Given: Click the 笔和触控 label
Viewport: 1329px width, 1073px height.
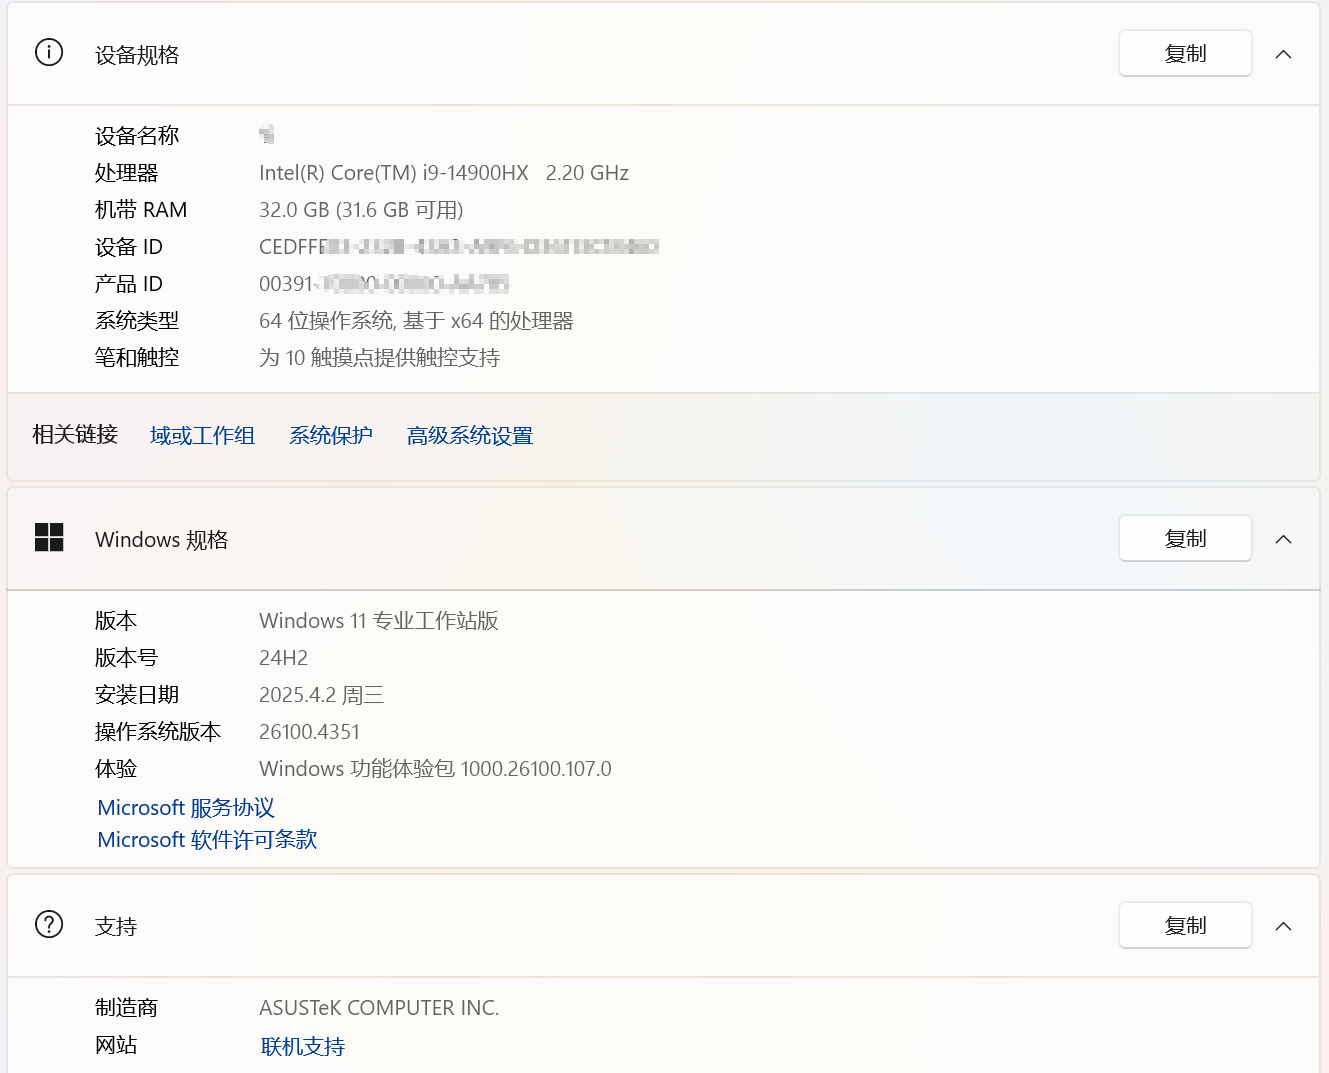Looking at the screenshot, I should 137,358.
